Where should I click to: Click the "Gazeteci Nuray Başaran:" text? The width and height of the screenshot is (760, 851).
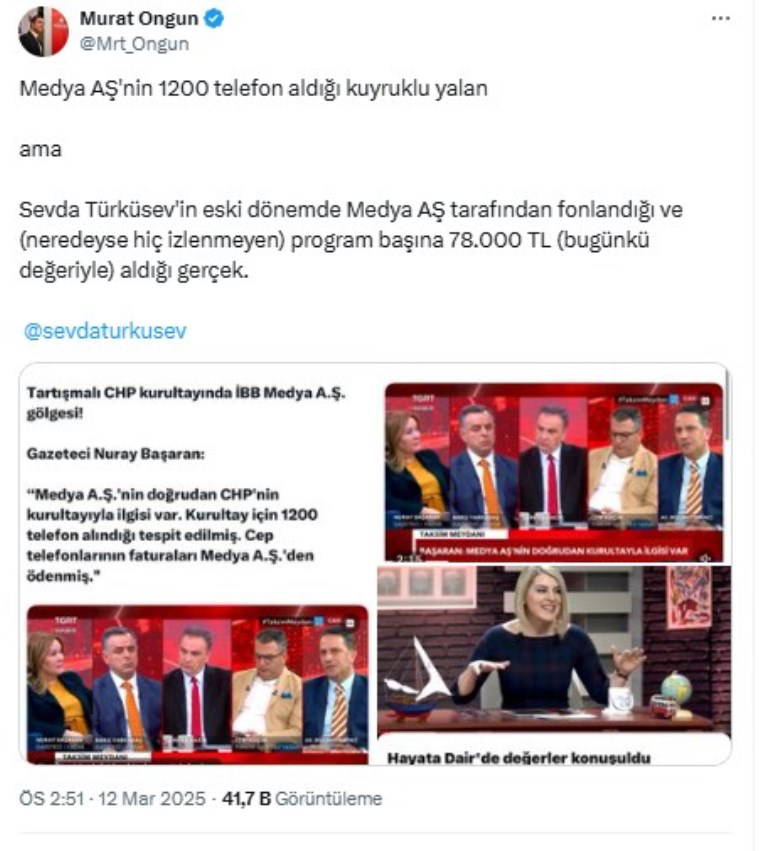coord(116,453)
